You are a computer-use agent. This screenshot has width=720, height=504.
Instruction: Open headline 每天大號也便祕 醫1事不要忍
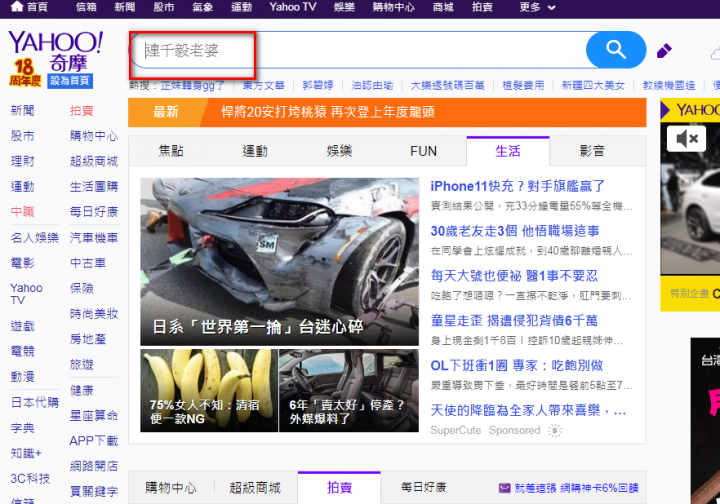(x=514, y=275)
